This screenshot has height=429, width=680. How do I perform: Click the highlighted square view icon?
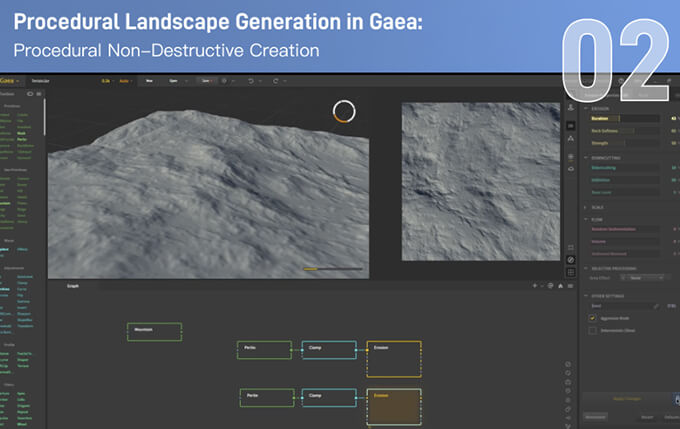coord(571,125)
